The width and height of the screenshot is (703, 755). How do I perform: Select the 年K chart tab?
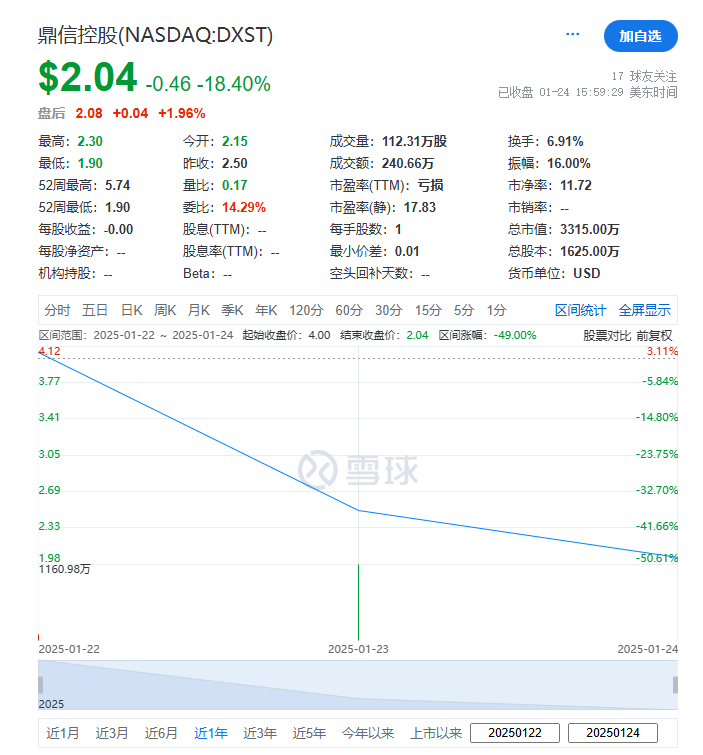coord(266,310)
